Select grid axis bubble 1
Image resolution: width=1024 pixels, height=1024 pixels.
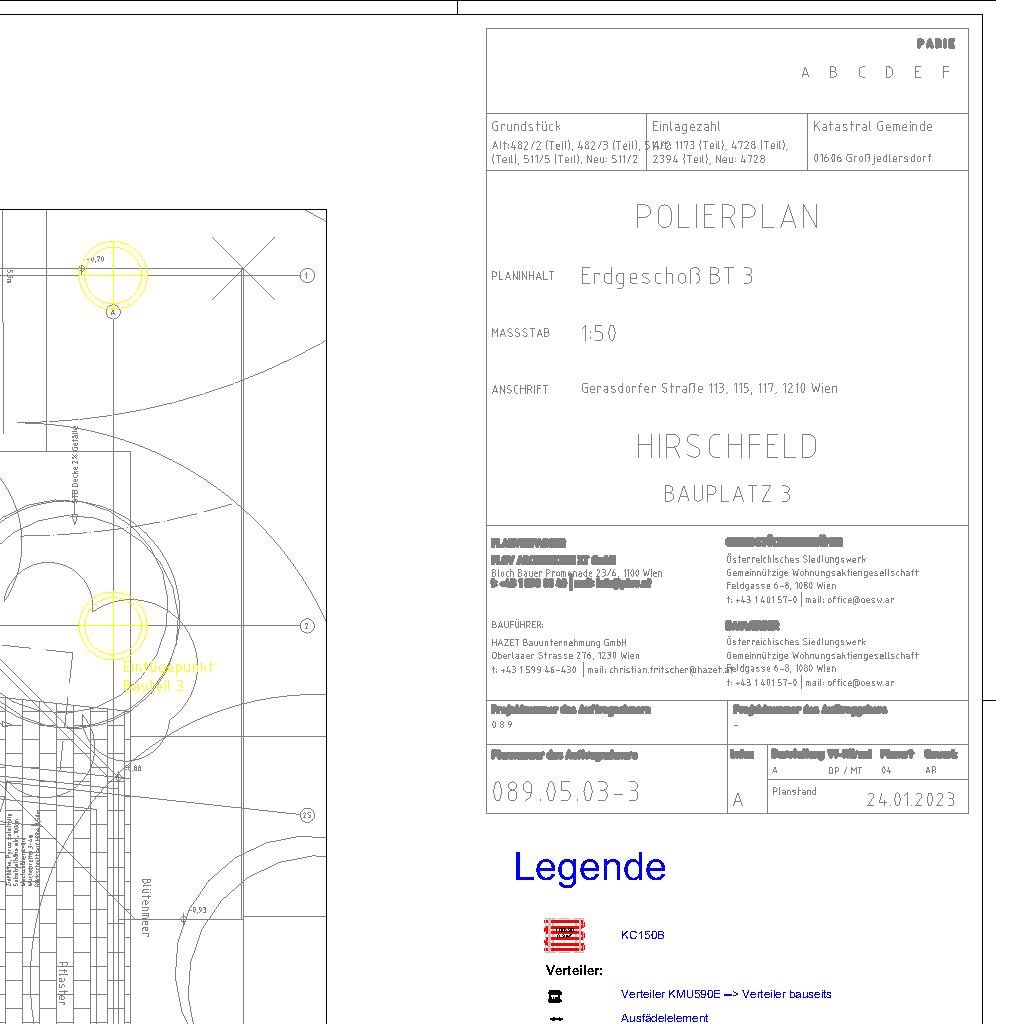pos(307,275)
